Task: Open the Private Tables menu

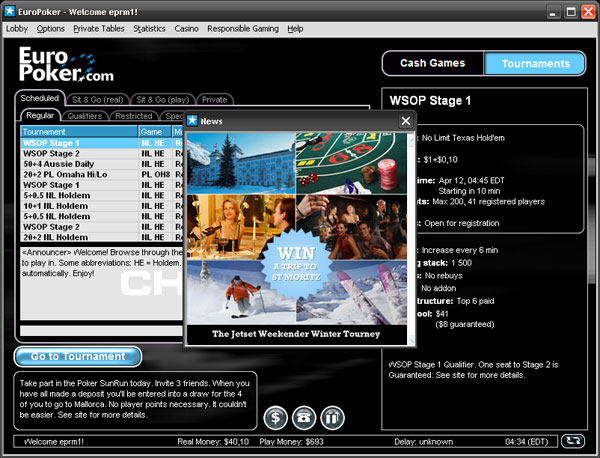Action: [99, 29]
